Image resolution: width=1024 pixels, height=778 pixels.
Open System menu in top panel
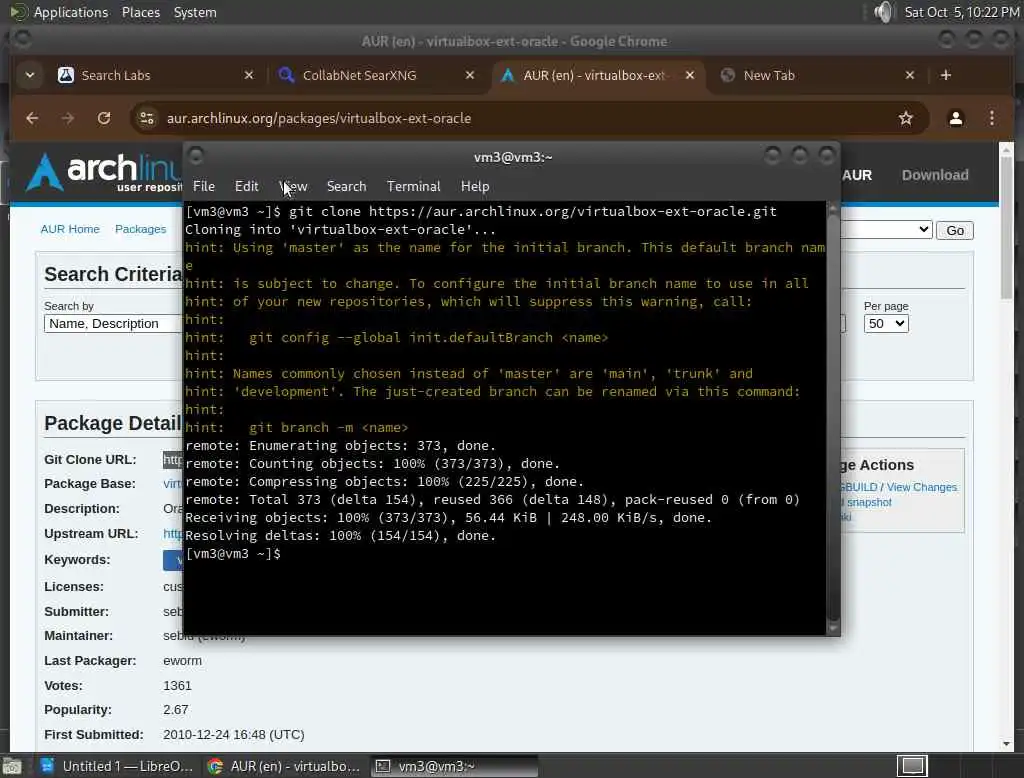coord(195,12)
